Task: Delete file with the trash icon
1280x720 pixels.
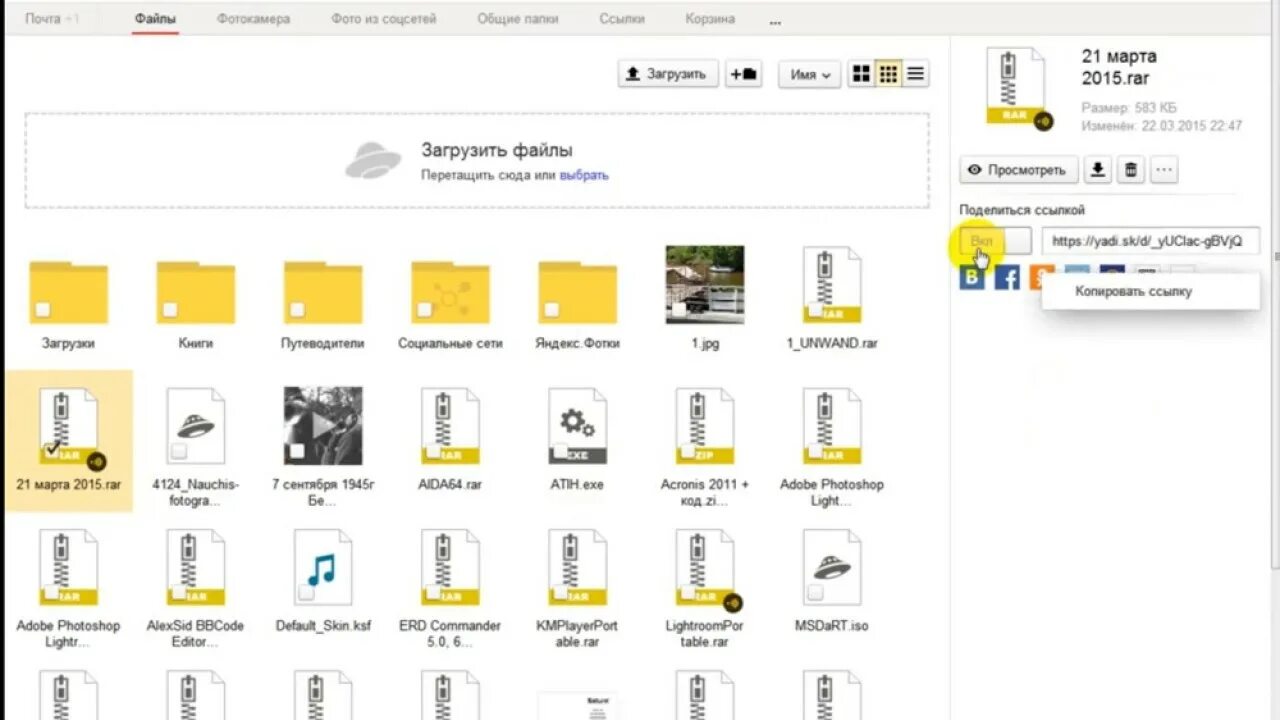Action: coord(1131,170)
